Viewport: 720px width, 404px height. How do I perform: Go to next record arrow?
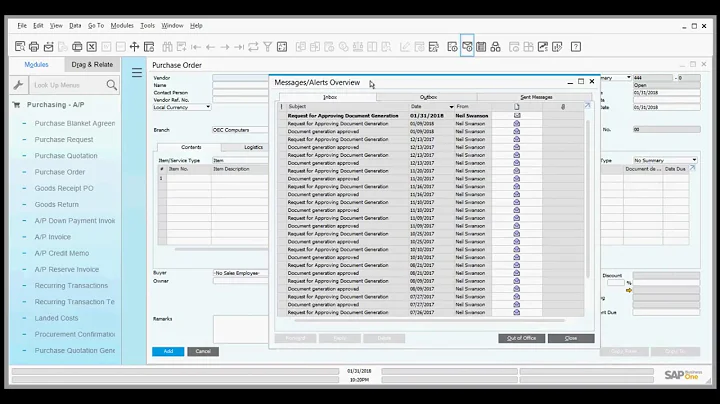click(225, 47)
